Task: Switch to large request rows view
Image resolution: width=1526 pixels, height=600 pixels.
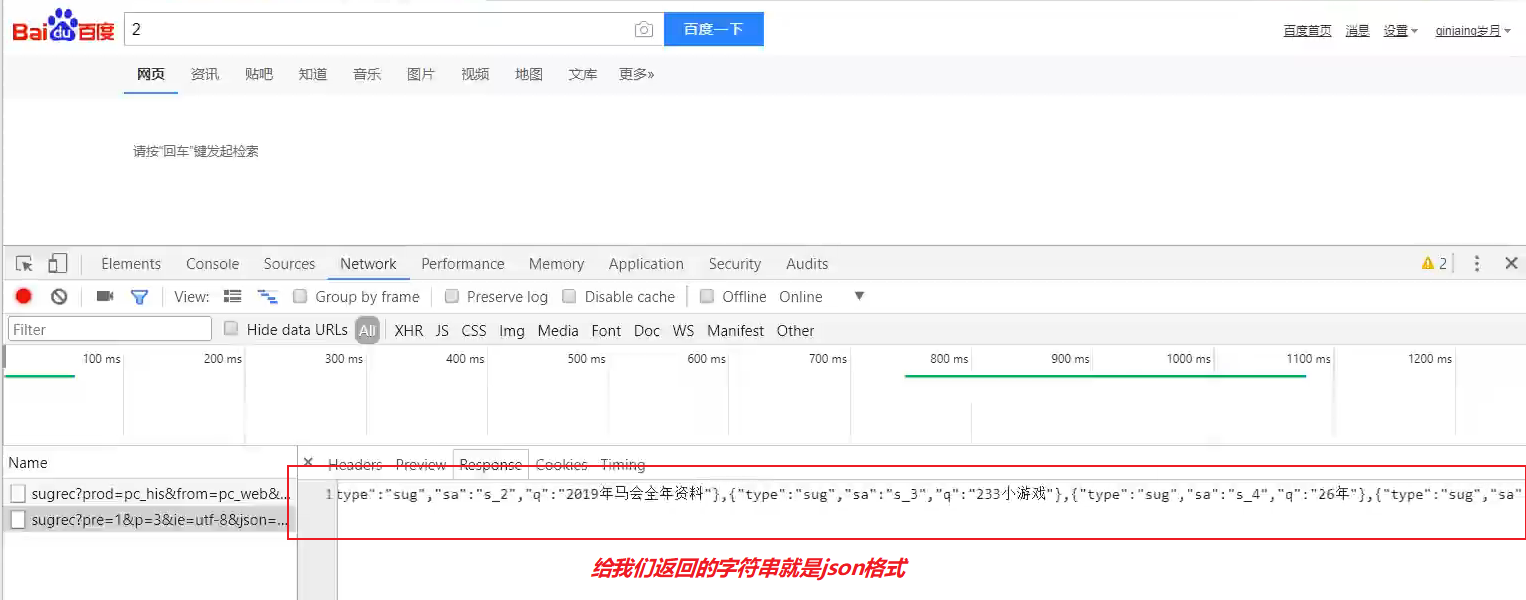Action: click(x=233, y=296)
